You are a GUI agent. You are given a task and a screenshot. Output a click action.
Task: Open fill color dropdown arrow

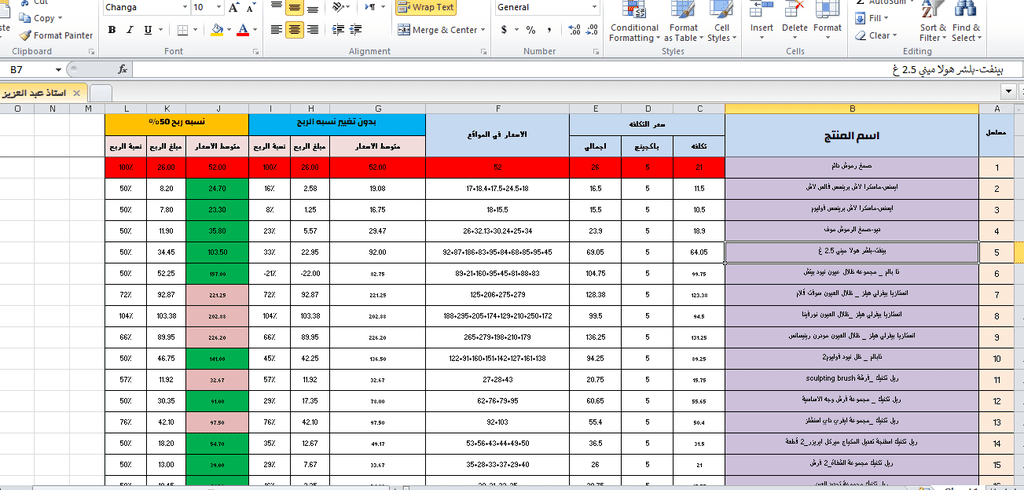click(x=230, y=30)
